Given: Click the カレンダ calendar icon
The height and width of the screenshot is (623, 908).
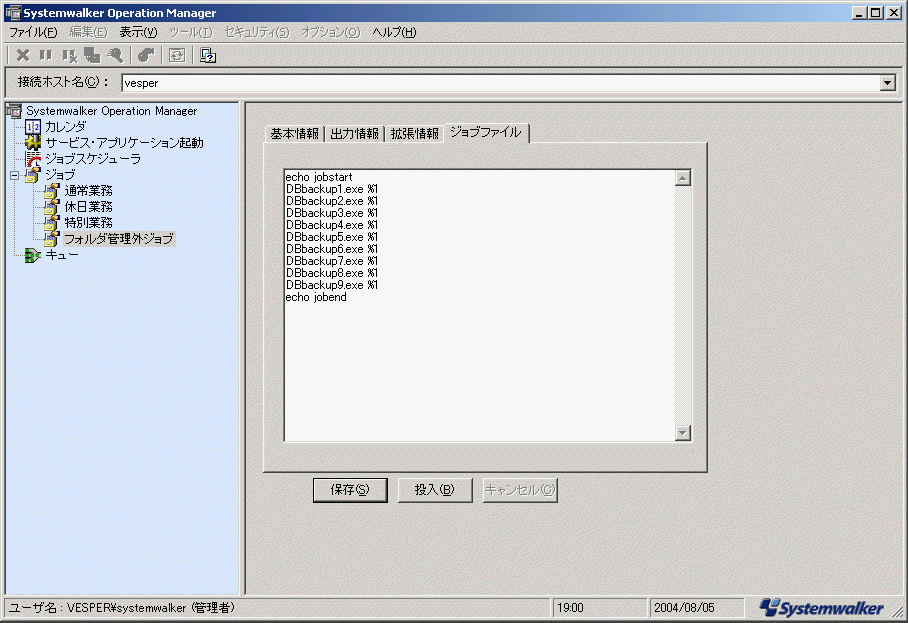Looking at the screenshot, I should [33, 126].
